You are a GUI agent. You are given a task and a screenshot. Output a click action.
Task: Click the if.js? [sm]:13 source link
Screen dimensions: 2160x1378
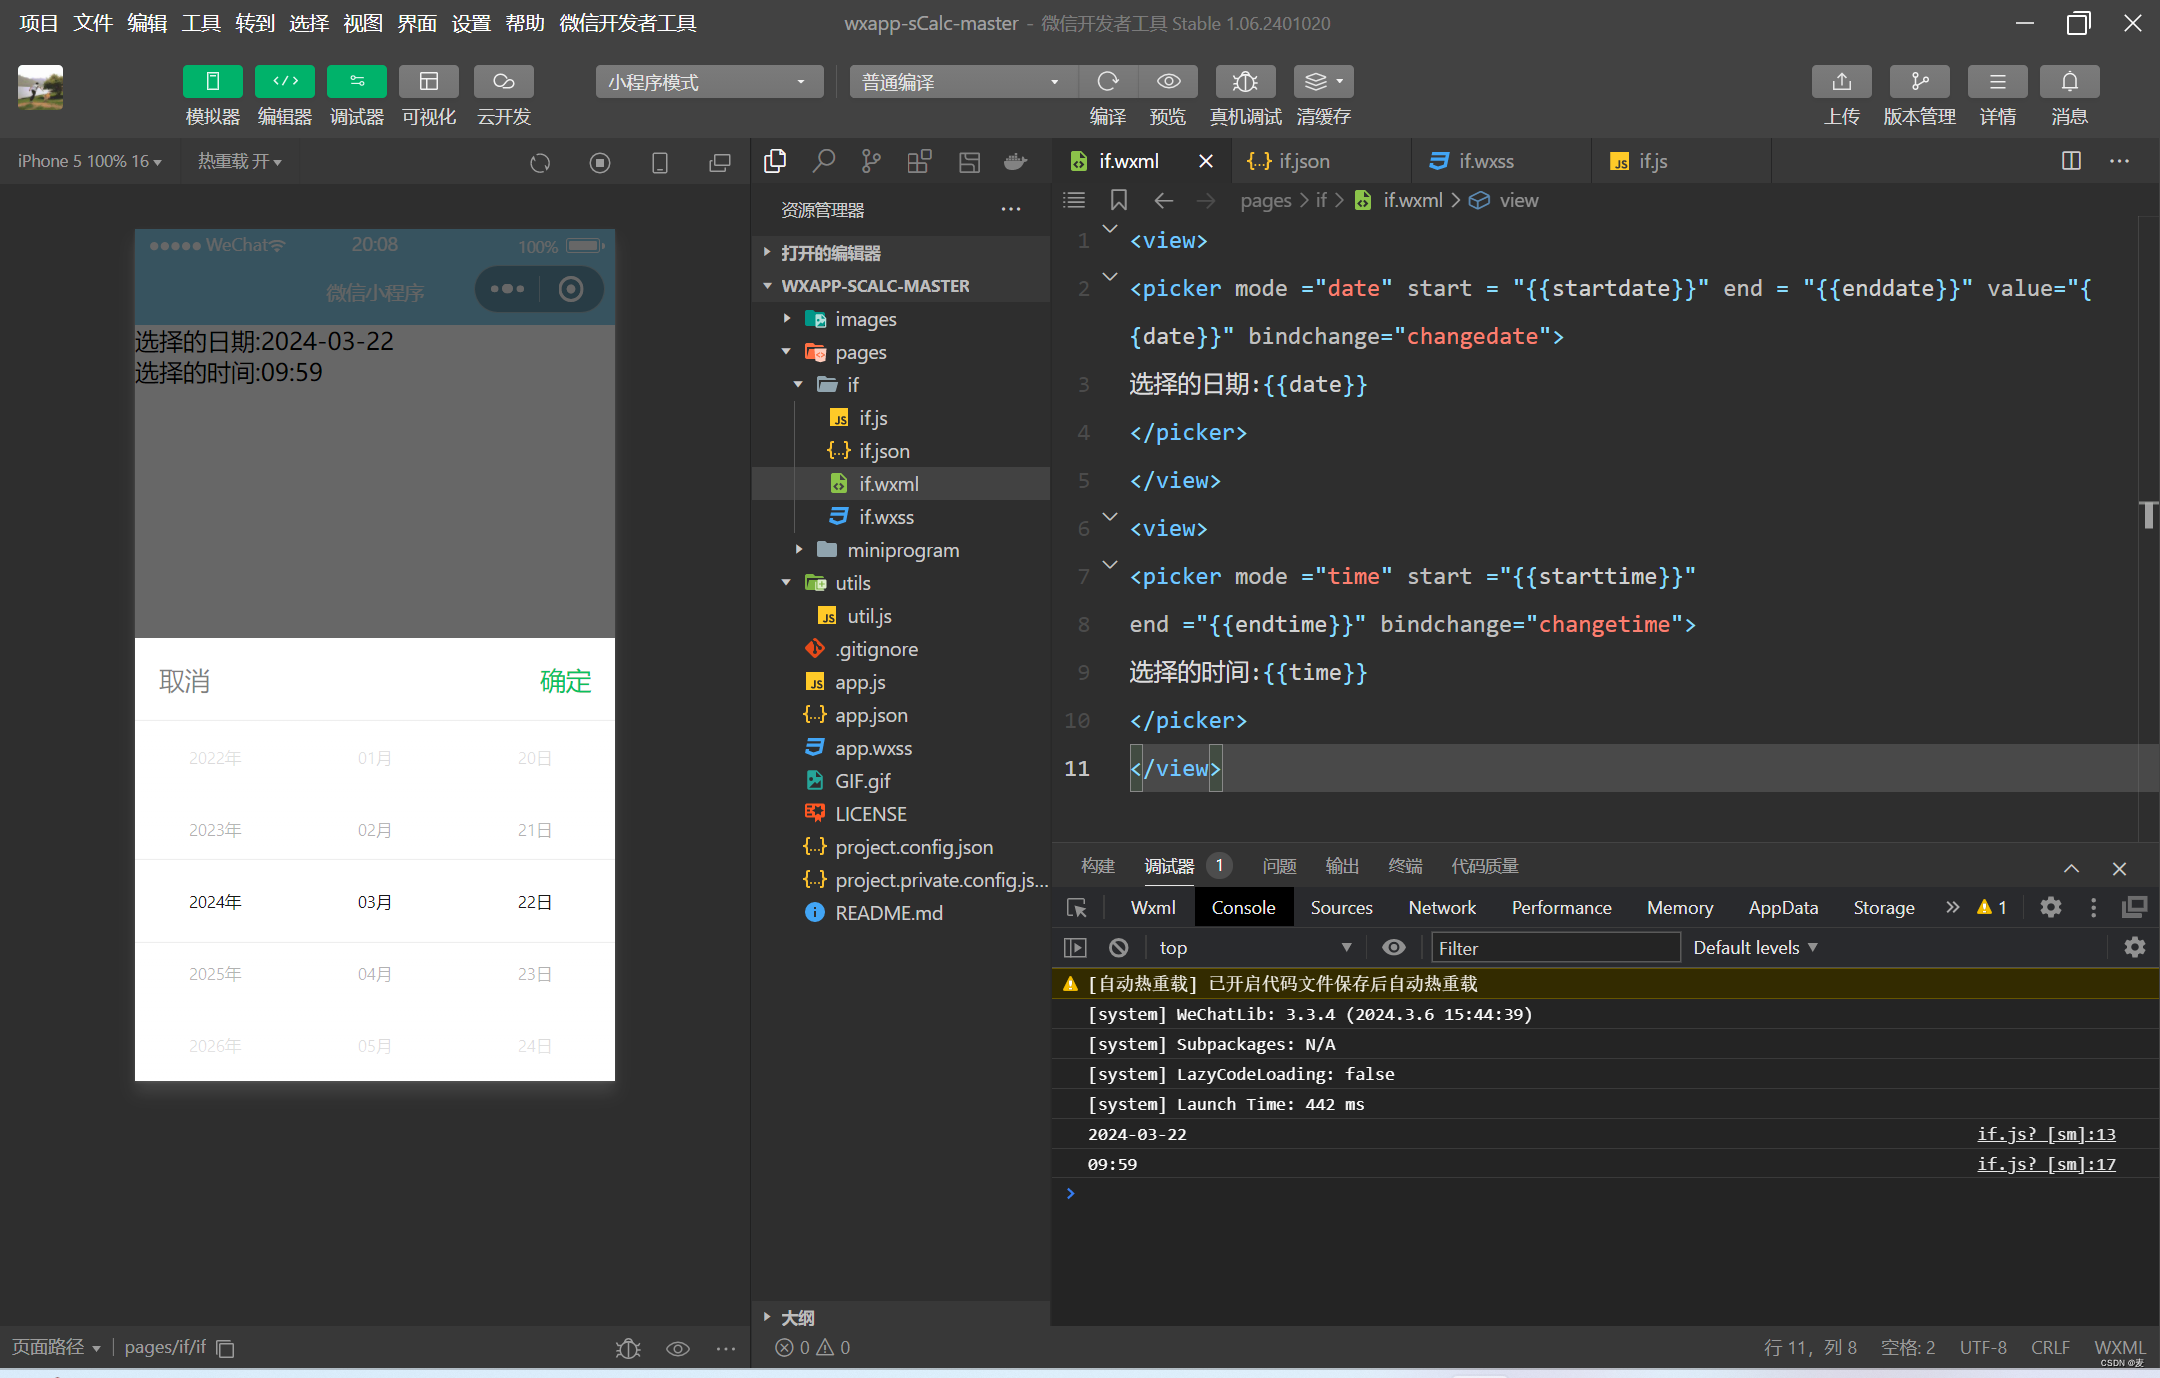coord(2045,1134)
